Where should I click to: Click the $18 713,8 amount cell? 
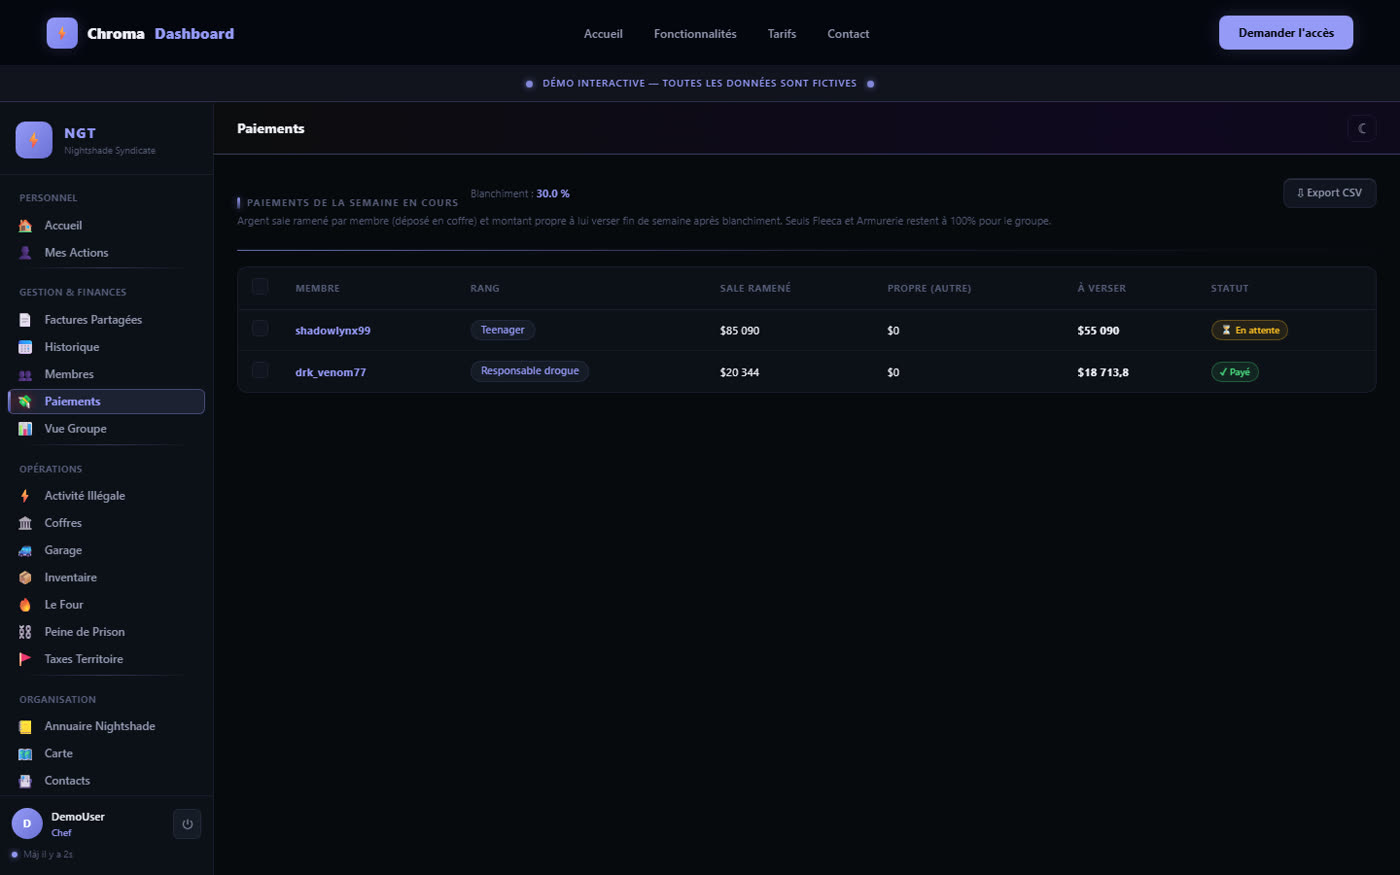coord(1103,372)
